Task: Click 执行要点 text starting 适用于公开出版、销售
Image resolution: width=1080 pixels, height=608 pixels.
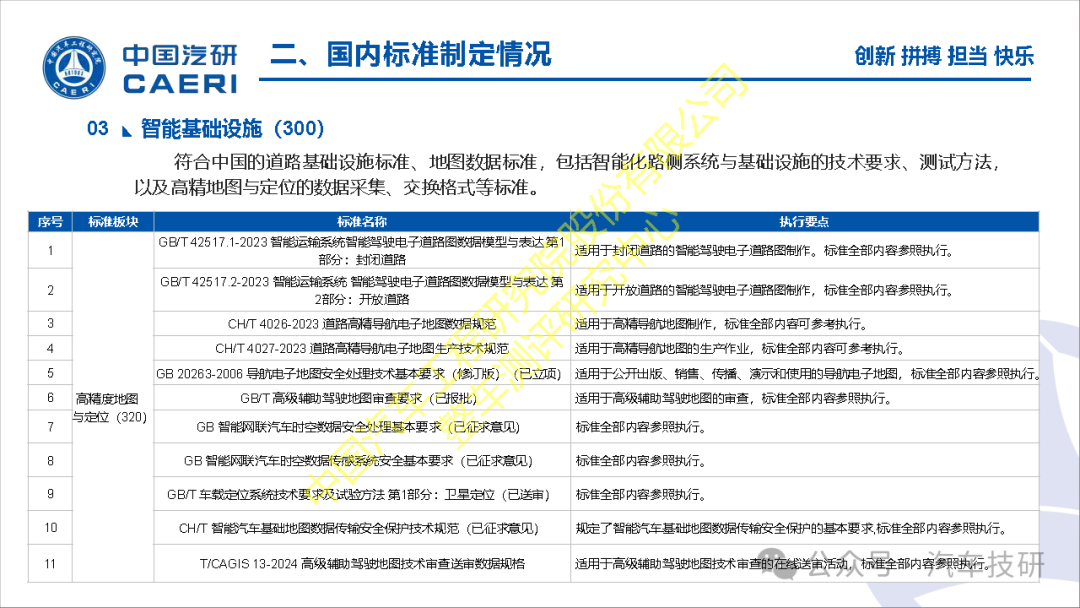Action: [x=807, y=373]
